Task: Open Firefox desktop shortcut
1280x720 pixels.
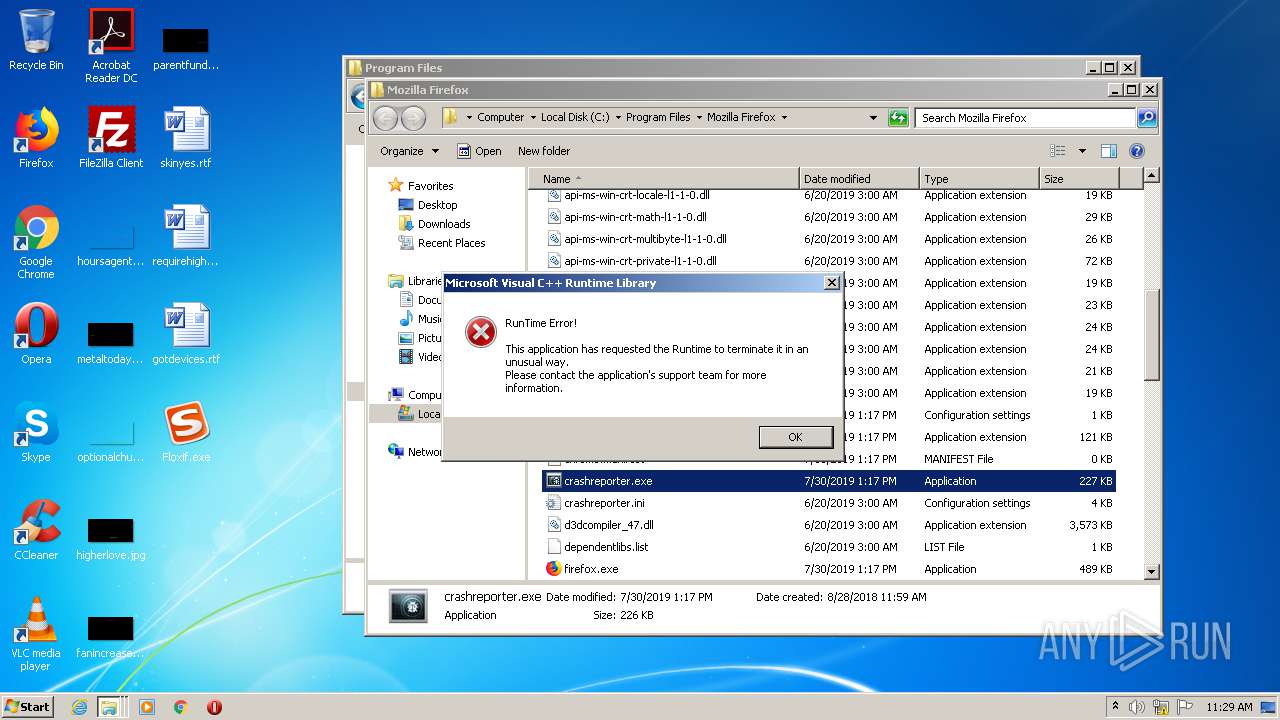Action: tap(36, 138)
